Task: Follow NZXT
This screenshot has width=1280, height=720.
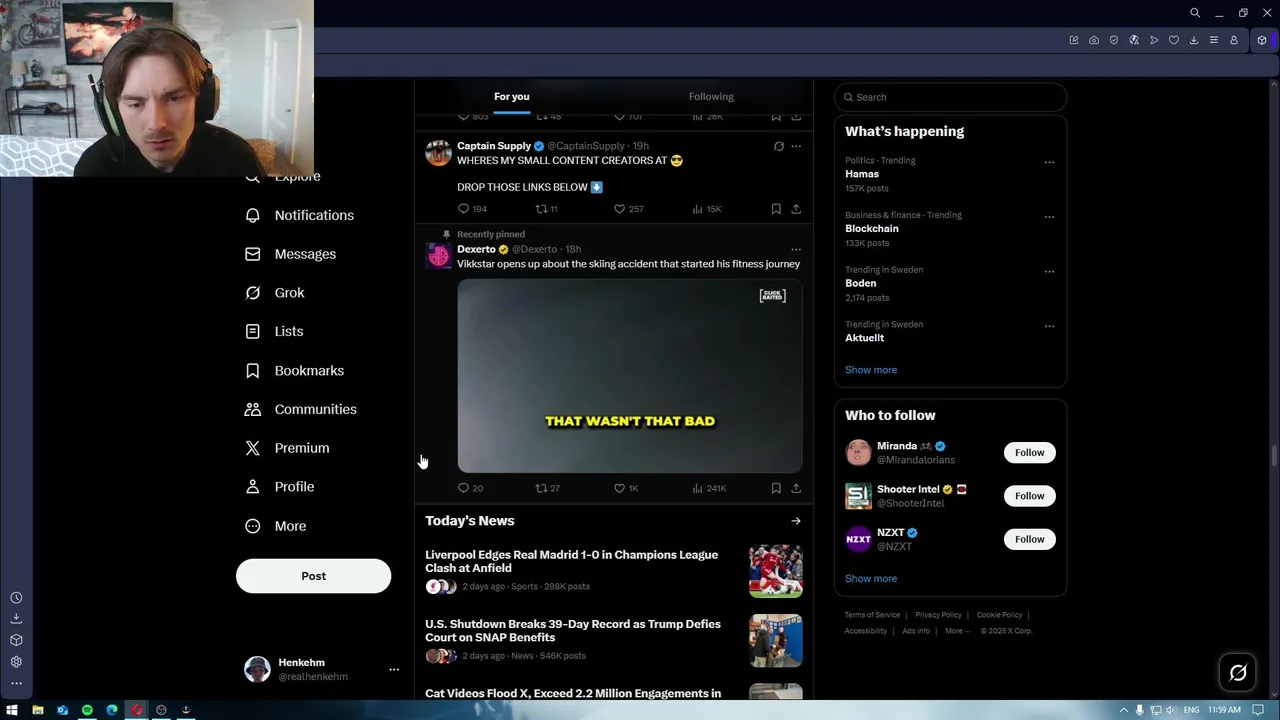Action: point(1029,539)
